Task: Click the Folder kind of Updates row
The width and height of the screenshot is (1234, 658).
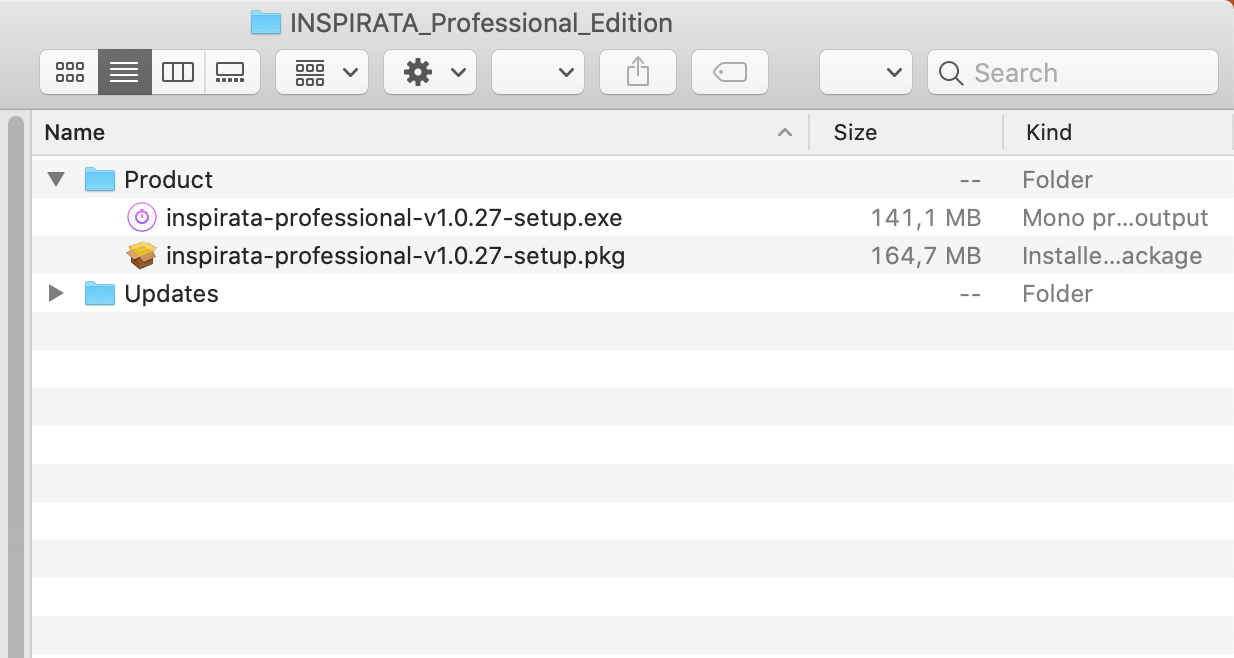Action: (1057, 294)
